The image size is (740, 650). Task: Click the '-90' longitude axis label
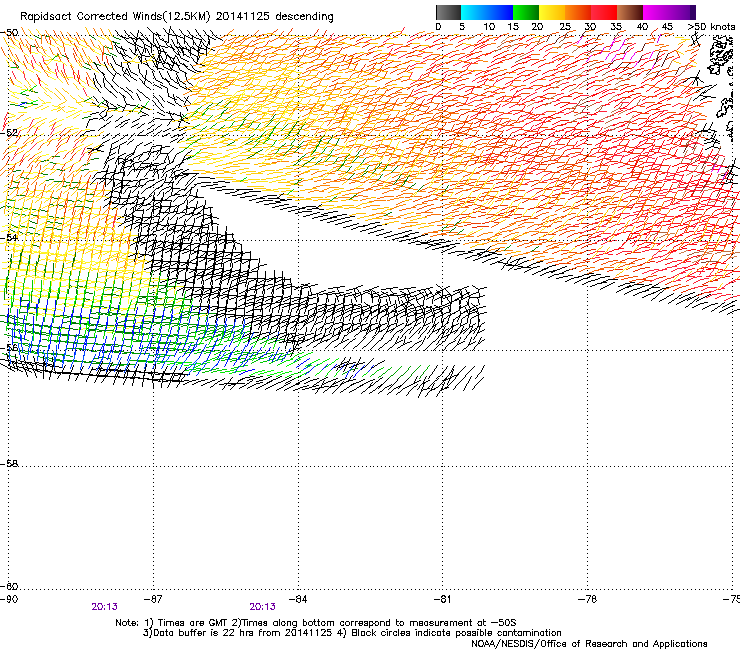(x=9, y=599)
